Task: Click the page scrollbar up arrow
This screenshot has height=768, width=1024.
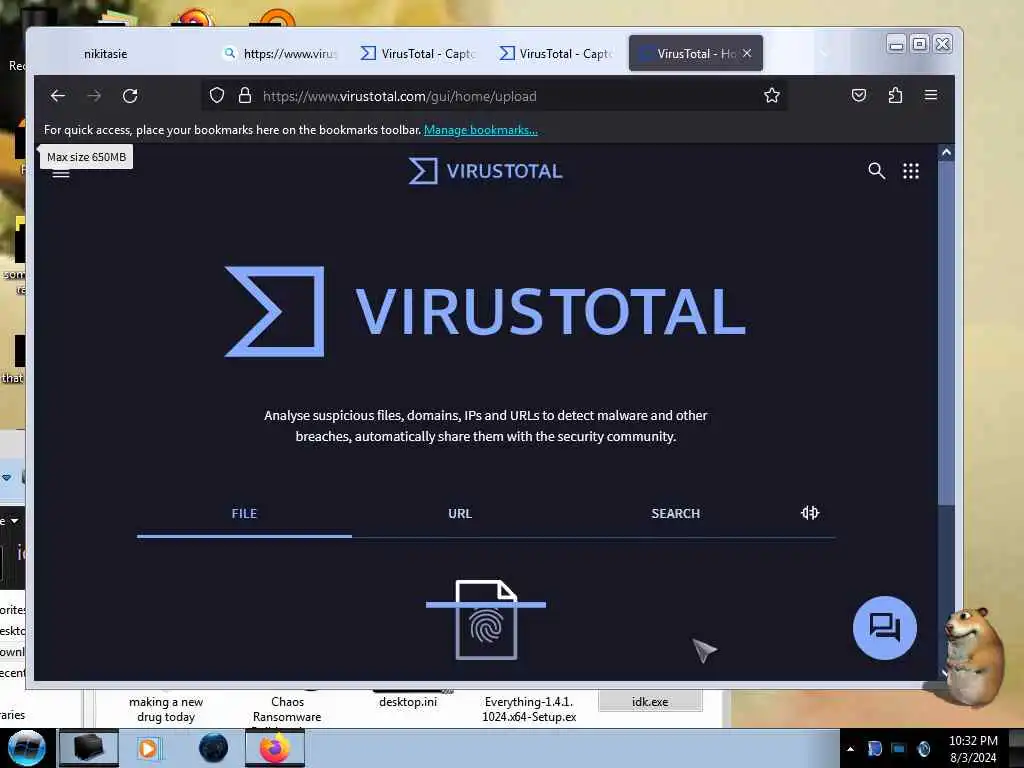Action: click(946, 152)
